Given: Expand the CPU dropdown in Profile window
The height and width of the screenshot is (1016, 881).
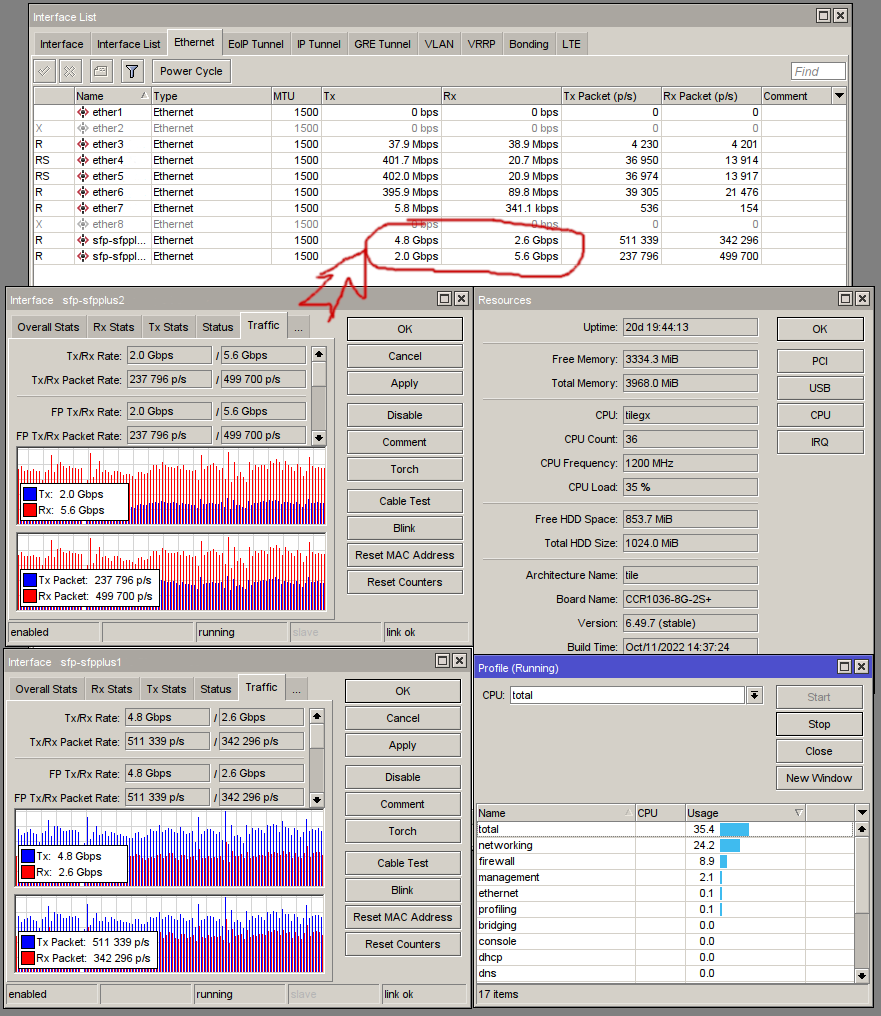Looking at the screenshot, I should [x=755, y=695].
